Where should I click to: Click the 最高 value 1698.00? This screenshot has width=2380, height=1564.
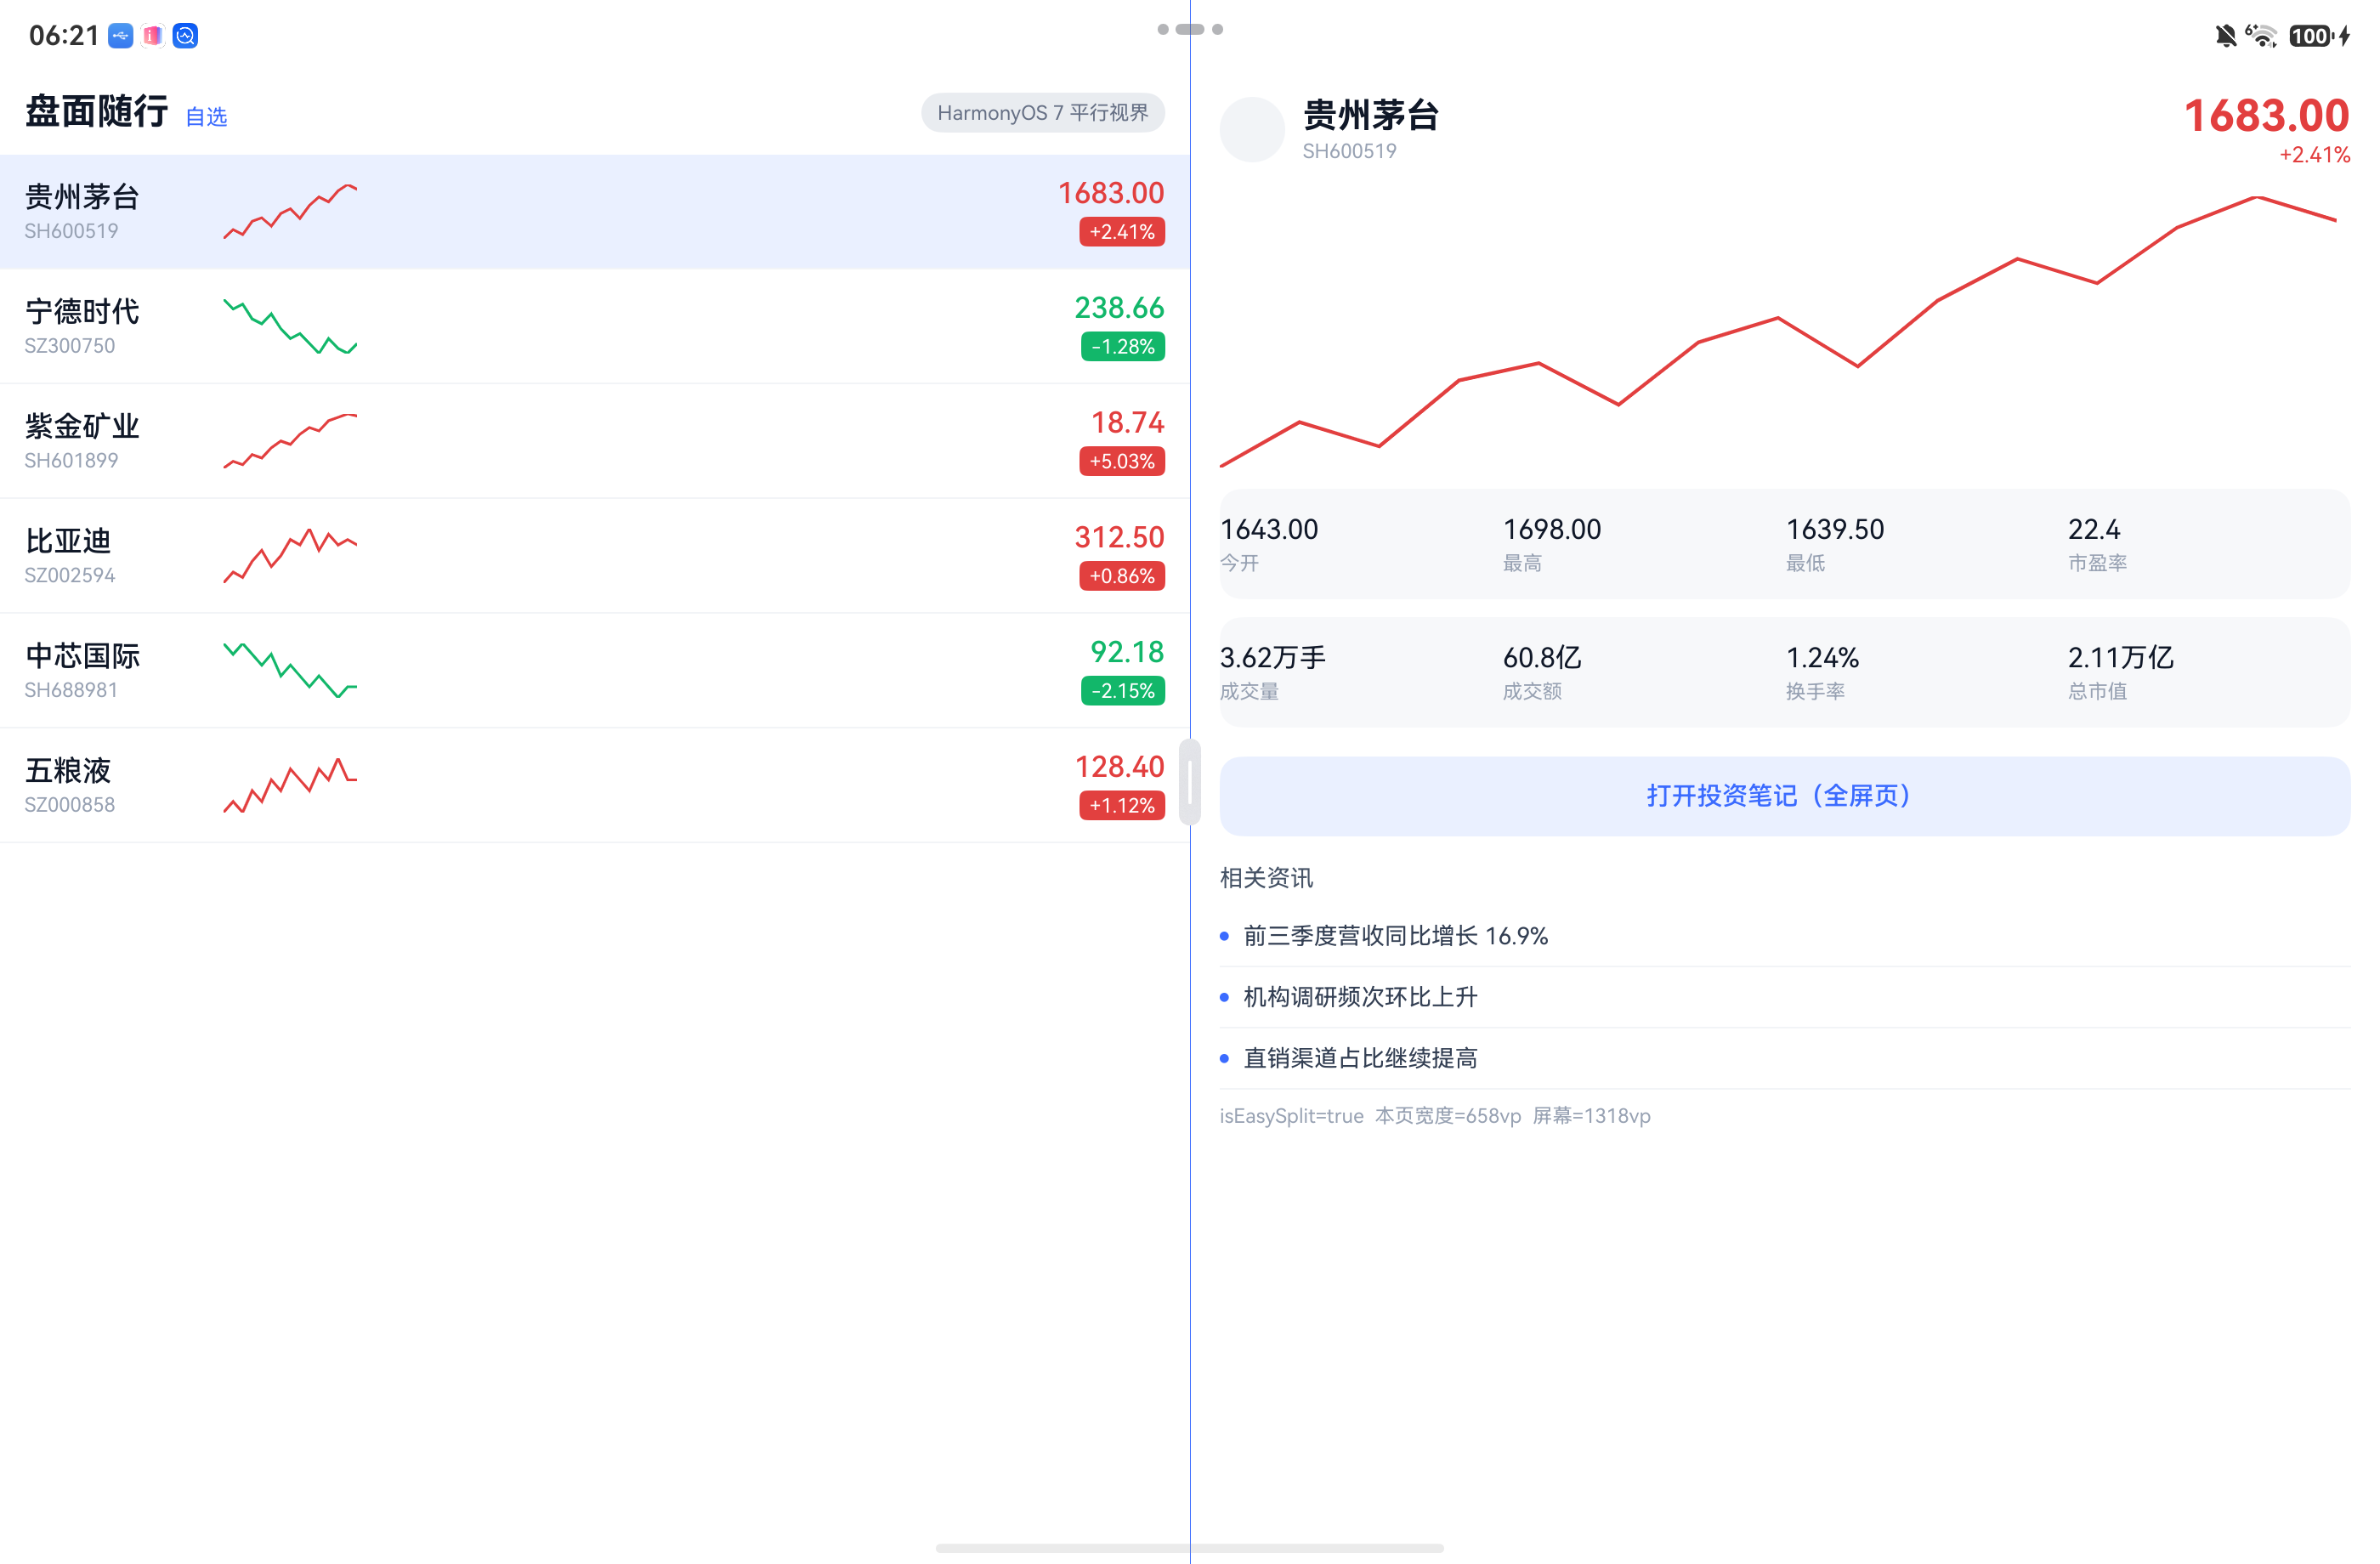(x=1552, y=529)
